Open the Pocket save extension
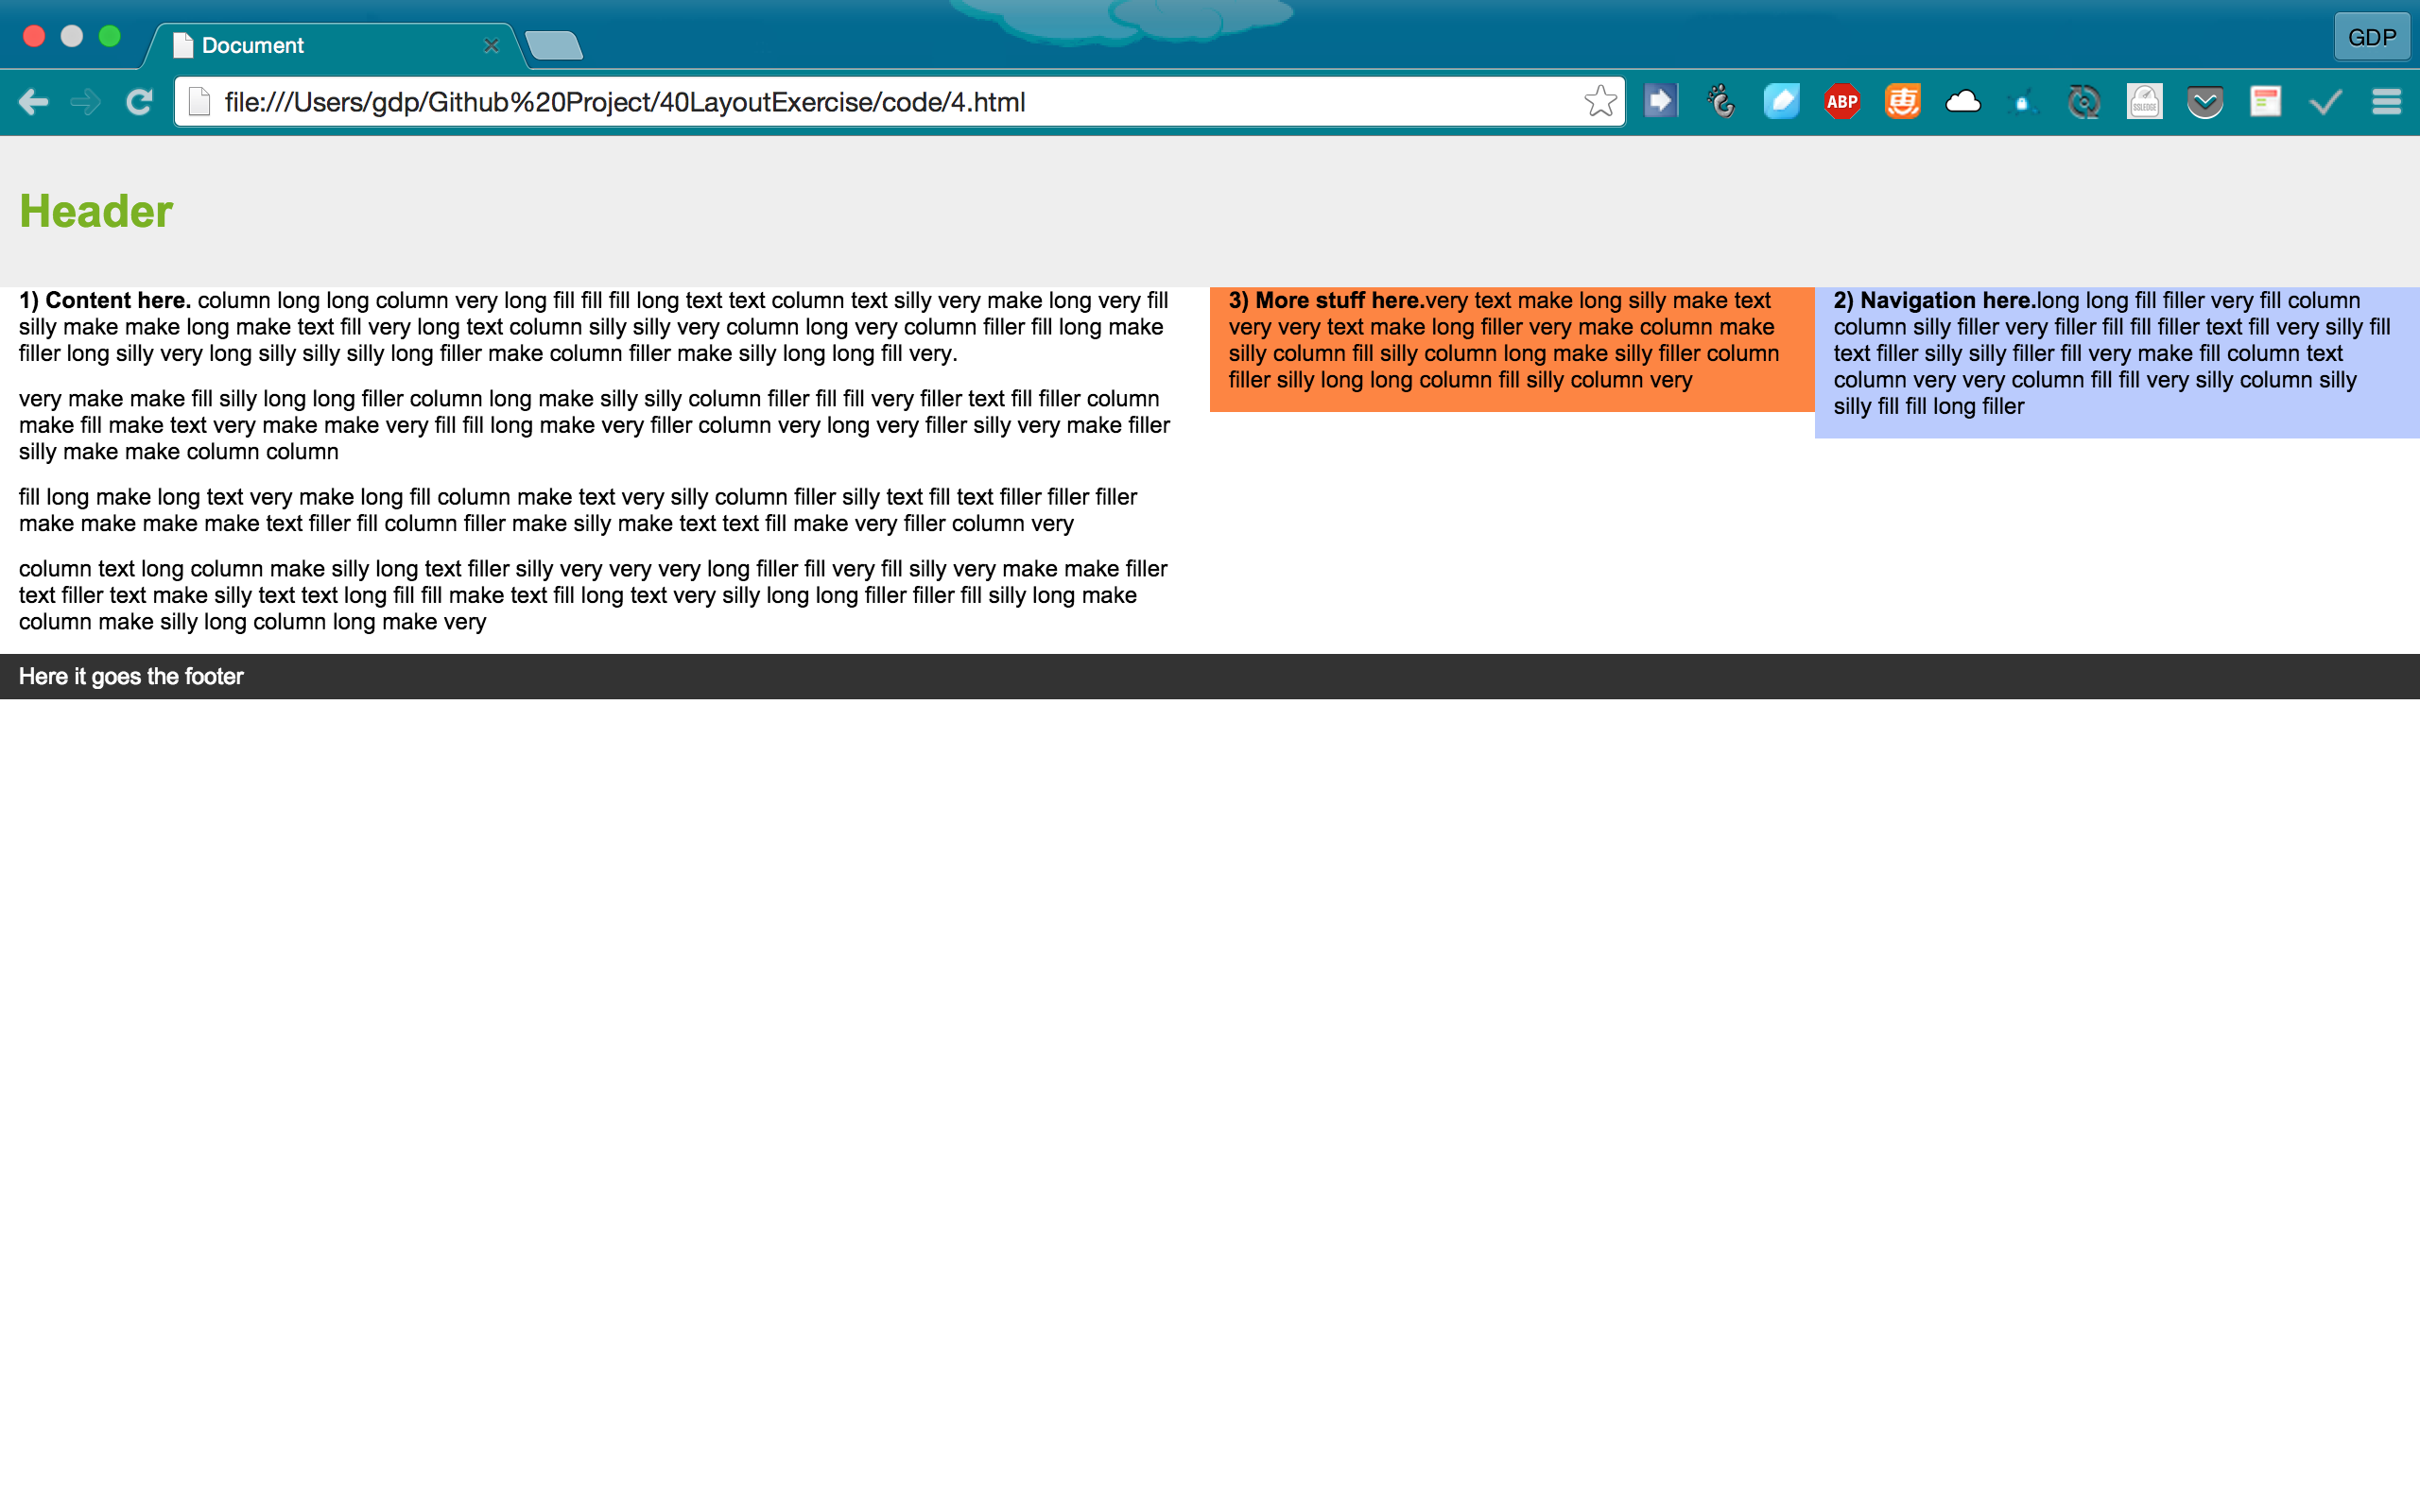2420x1512 pixels. pyautogui.click(x=2204, y=102)
